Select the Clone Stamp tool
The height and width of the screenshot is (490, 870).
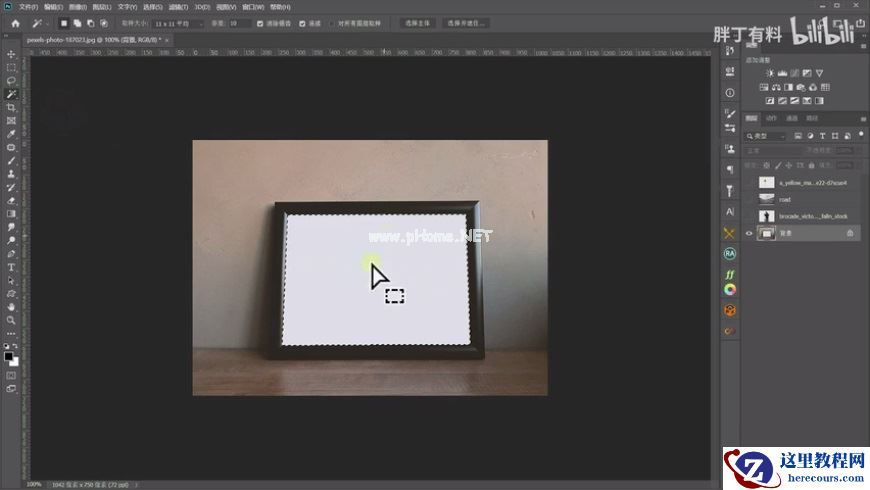click(x=11, y=174)
